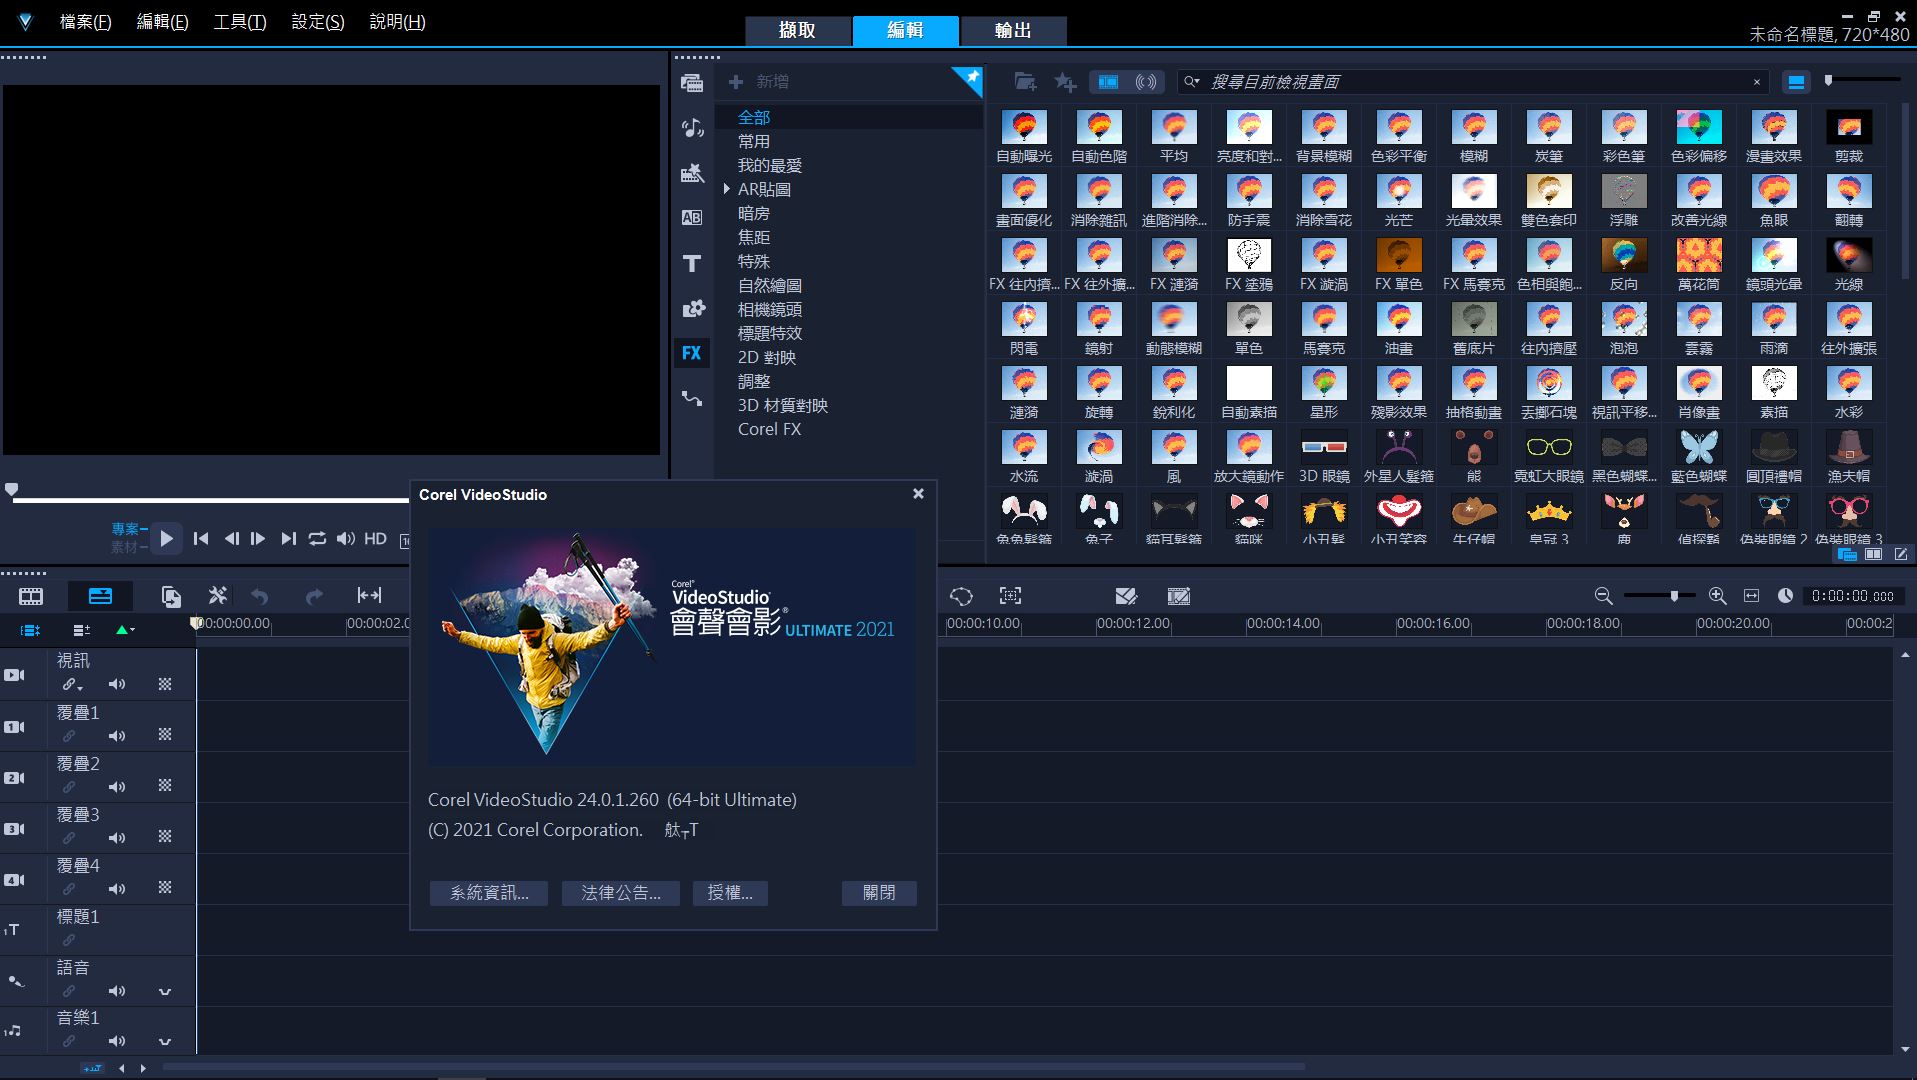This screenshot has height=1080, width=1917.
Task: Click the preview scrubber bar
Action: [x=210, y=498]
